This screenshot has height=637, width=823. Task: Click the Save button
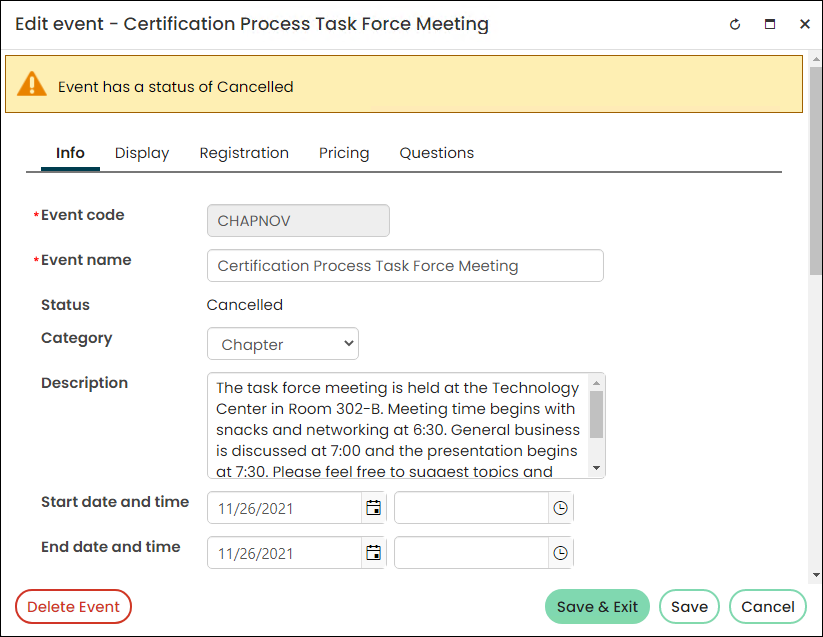click(x=689, y=607)
